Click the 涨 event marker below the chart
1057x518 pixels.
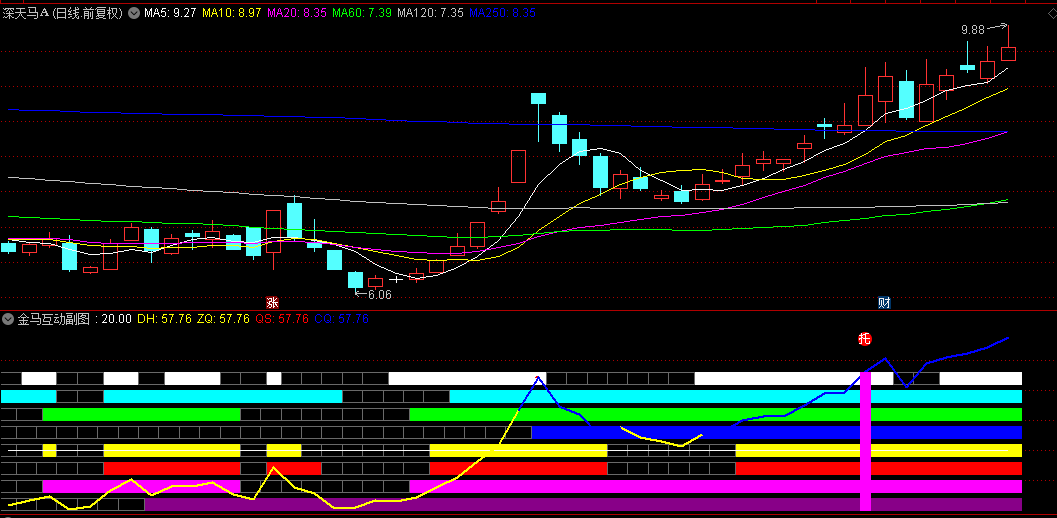(272, 302)
